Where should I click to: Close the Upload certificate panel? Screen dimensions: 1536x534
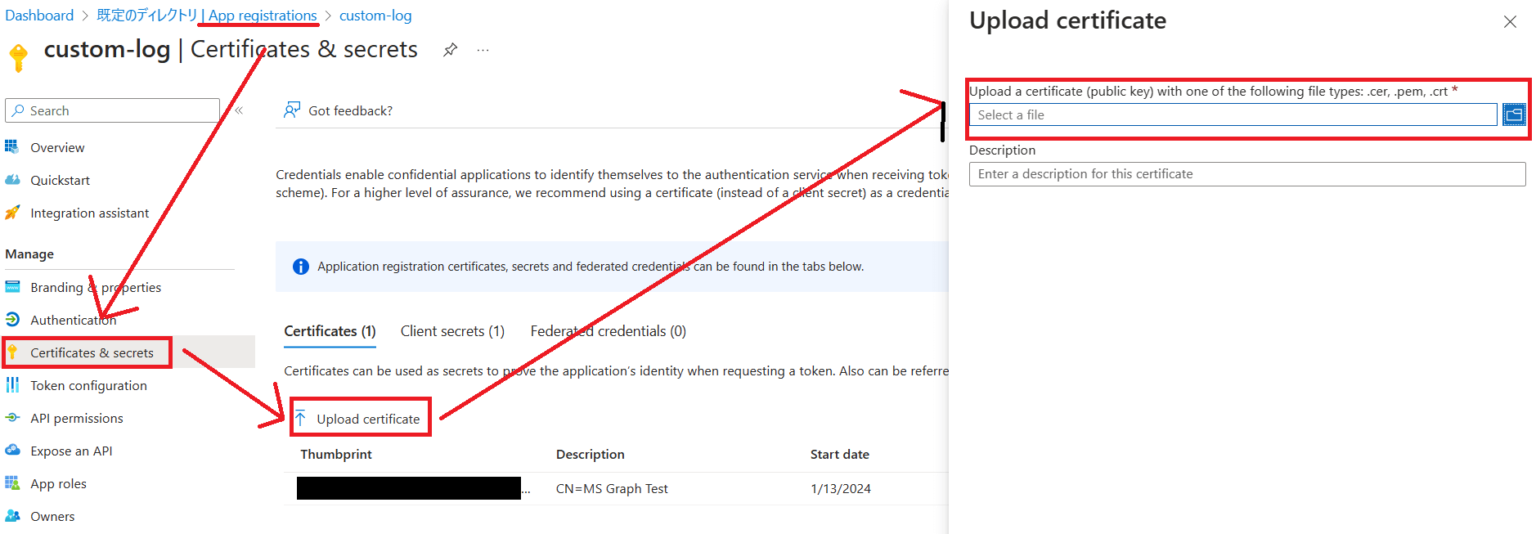[1510, 22]
